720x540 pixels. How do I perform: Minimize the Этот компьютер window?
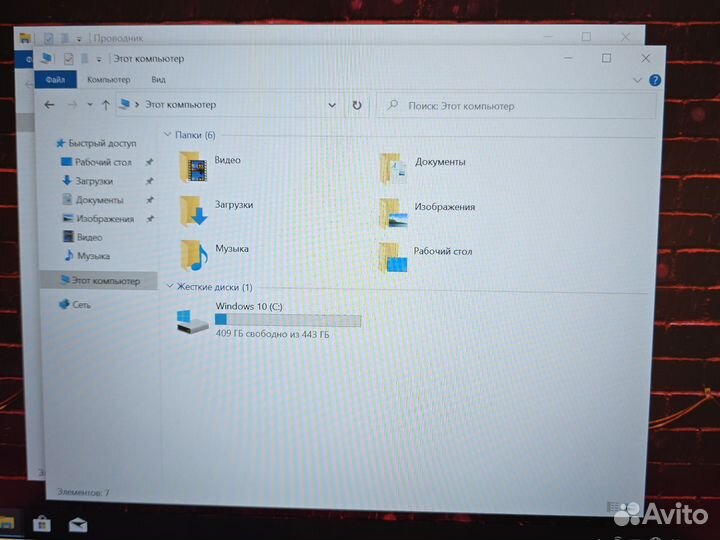tap(568, 58)
